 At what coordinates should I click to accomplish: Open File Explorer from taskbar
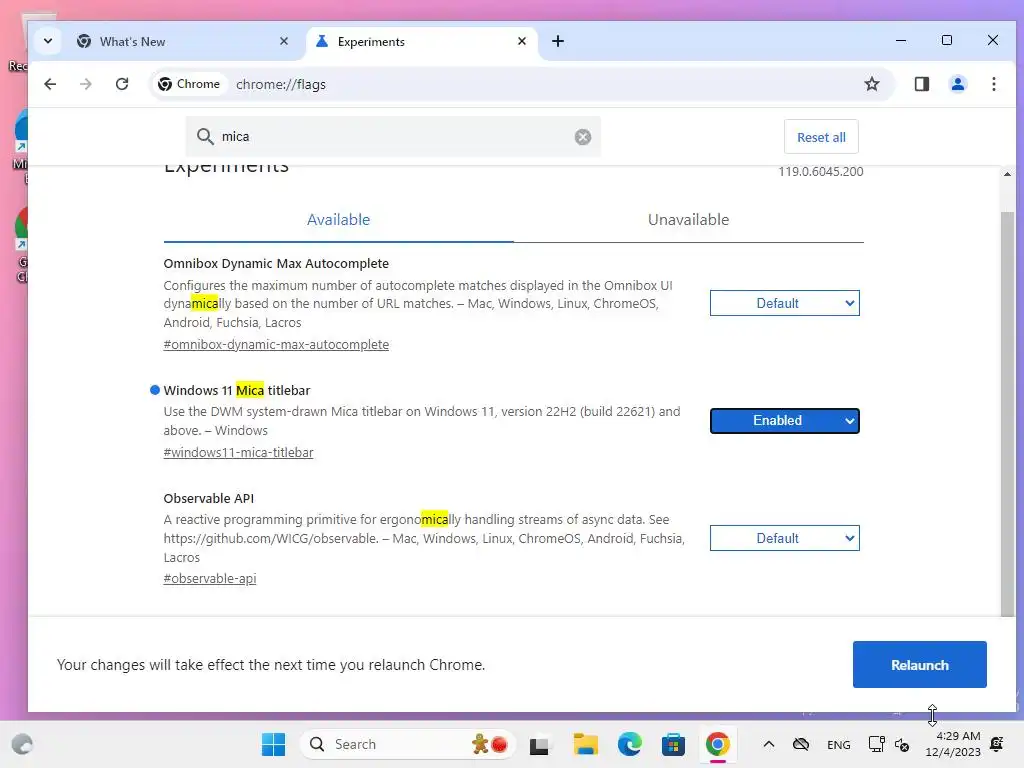(x=585, y=744)
